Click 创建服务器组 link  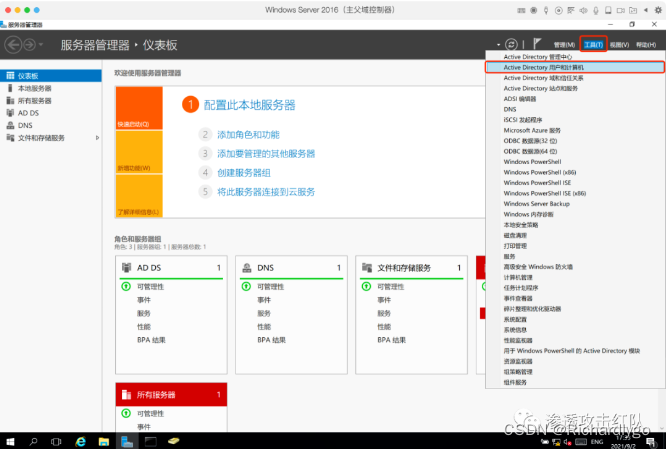tap(244, 173)
